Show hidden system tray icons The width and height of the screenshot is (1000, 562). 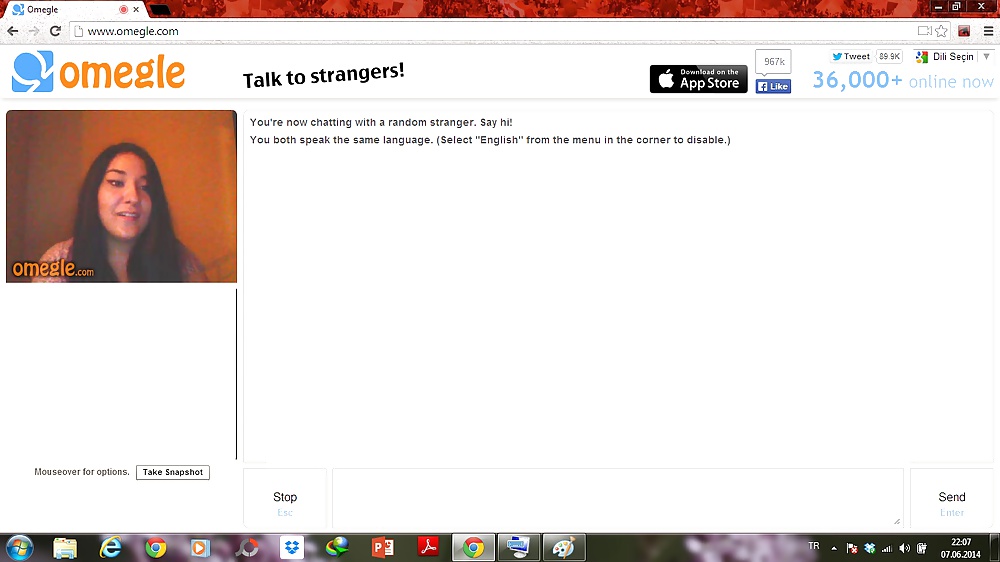pyautogui.click(x=834, y=549)
